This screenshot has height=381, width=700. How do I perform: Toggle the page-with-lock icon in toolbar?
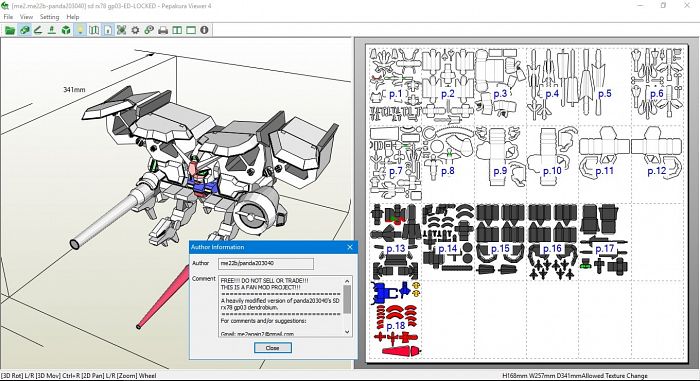(x=108, y=30)
